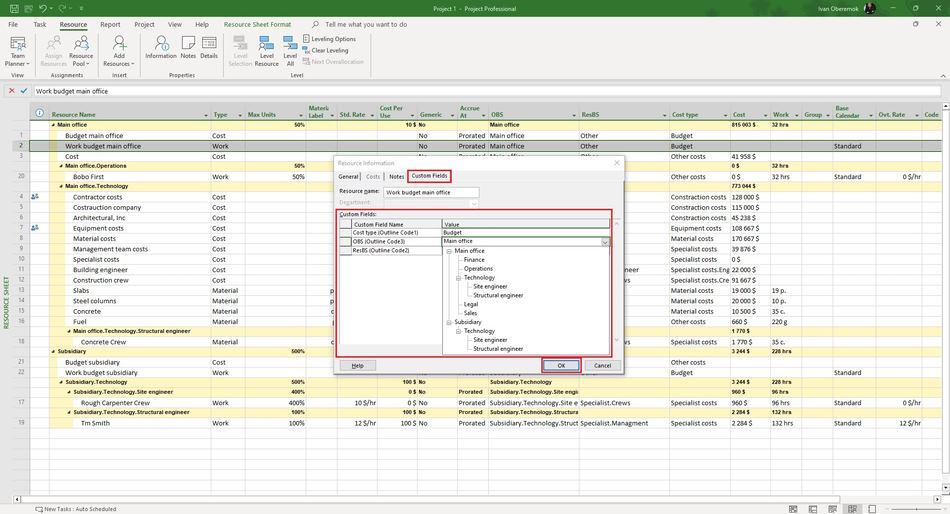Click the assignment indicator on Equipment costs row
The width and height of the screenshot is (950, 514).
(x=35, y=228)
